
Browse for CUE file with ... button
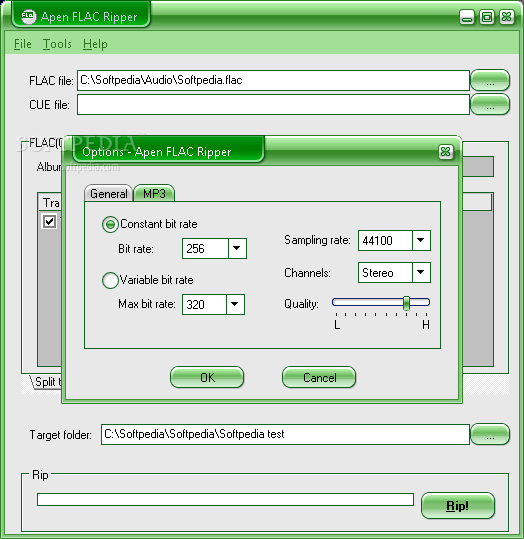pos(490,104)
